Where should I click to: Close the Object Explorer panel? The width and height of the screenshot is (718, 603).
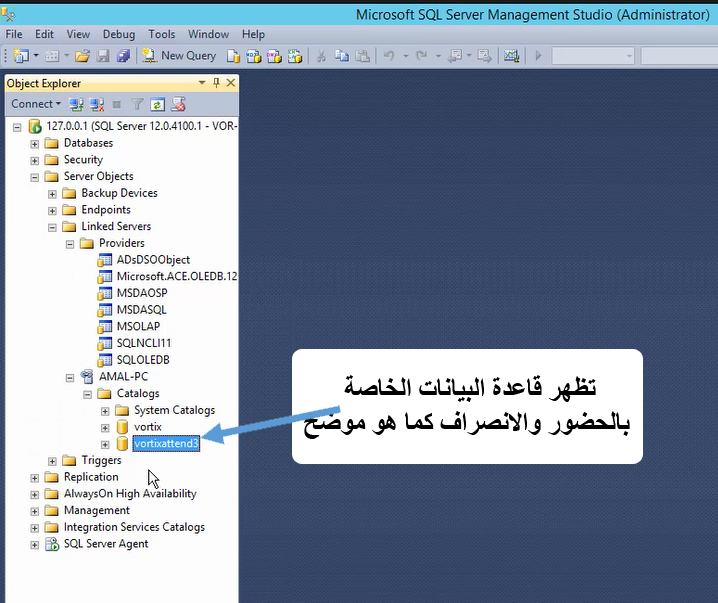[x=231, y=83]
